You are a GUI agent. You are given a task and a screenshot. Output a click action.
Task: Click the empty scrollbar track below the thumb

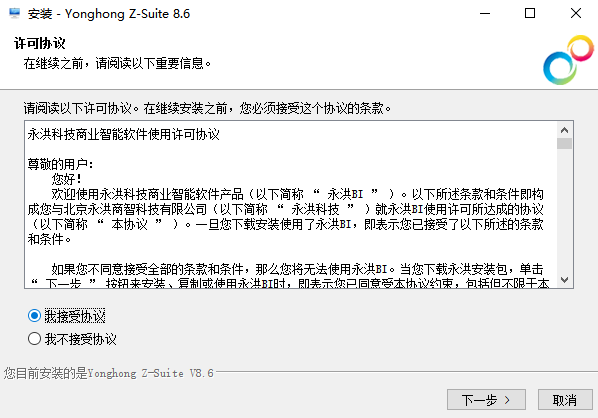click(x=564, y=211)
